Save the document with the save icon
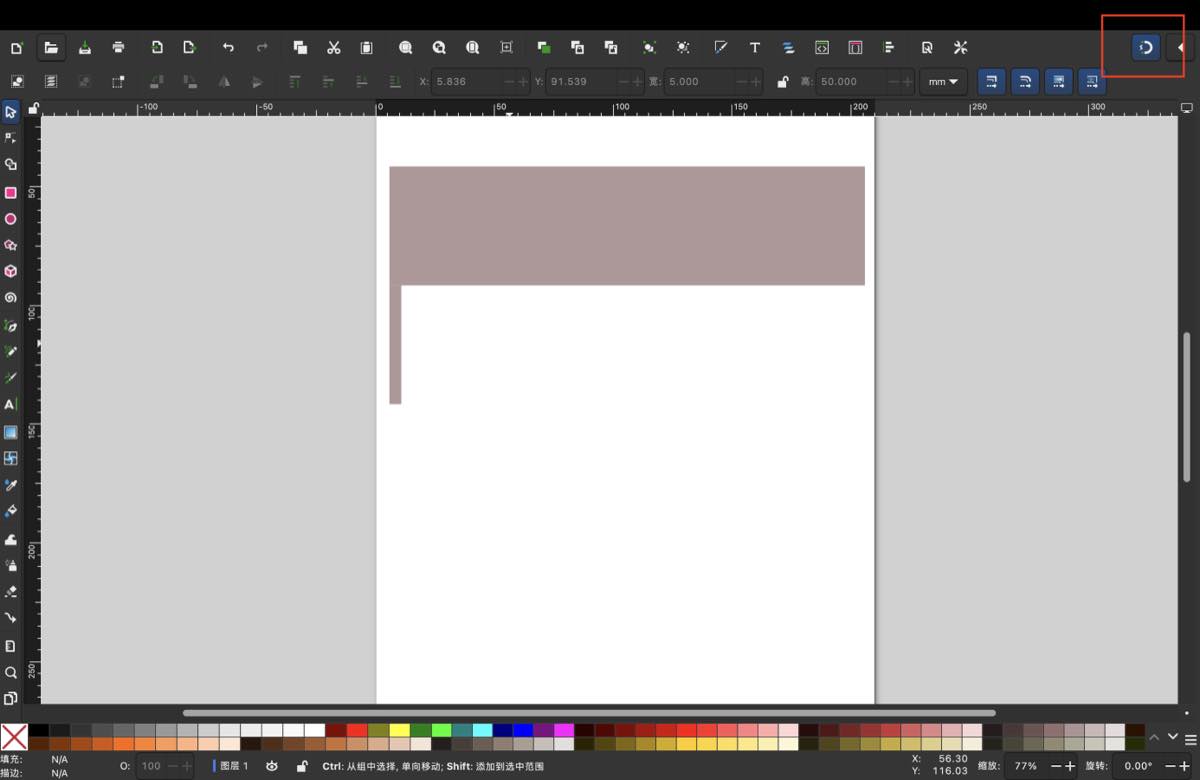The width and height of the screenshot is (1200, 780). point(85,47)
